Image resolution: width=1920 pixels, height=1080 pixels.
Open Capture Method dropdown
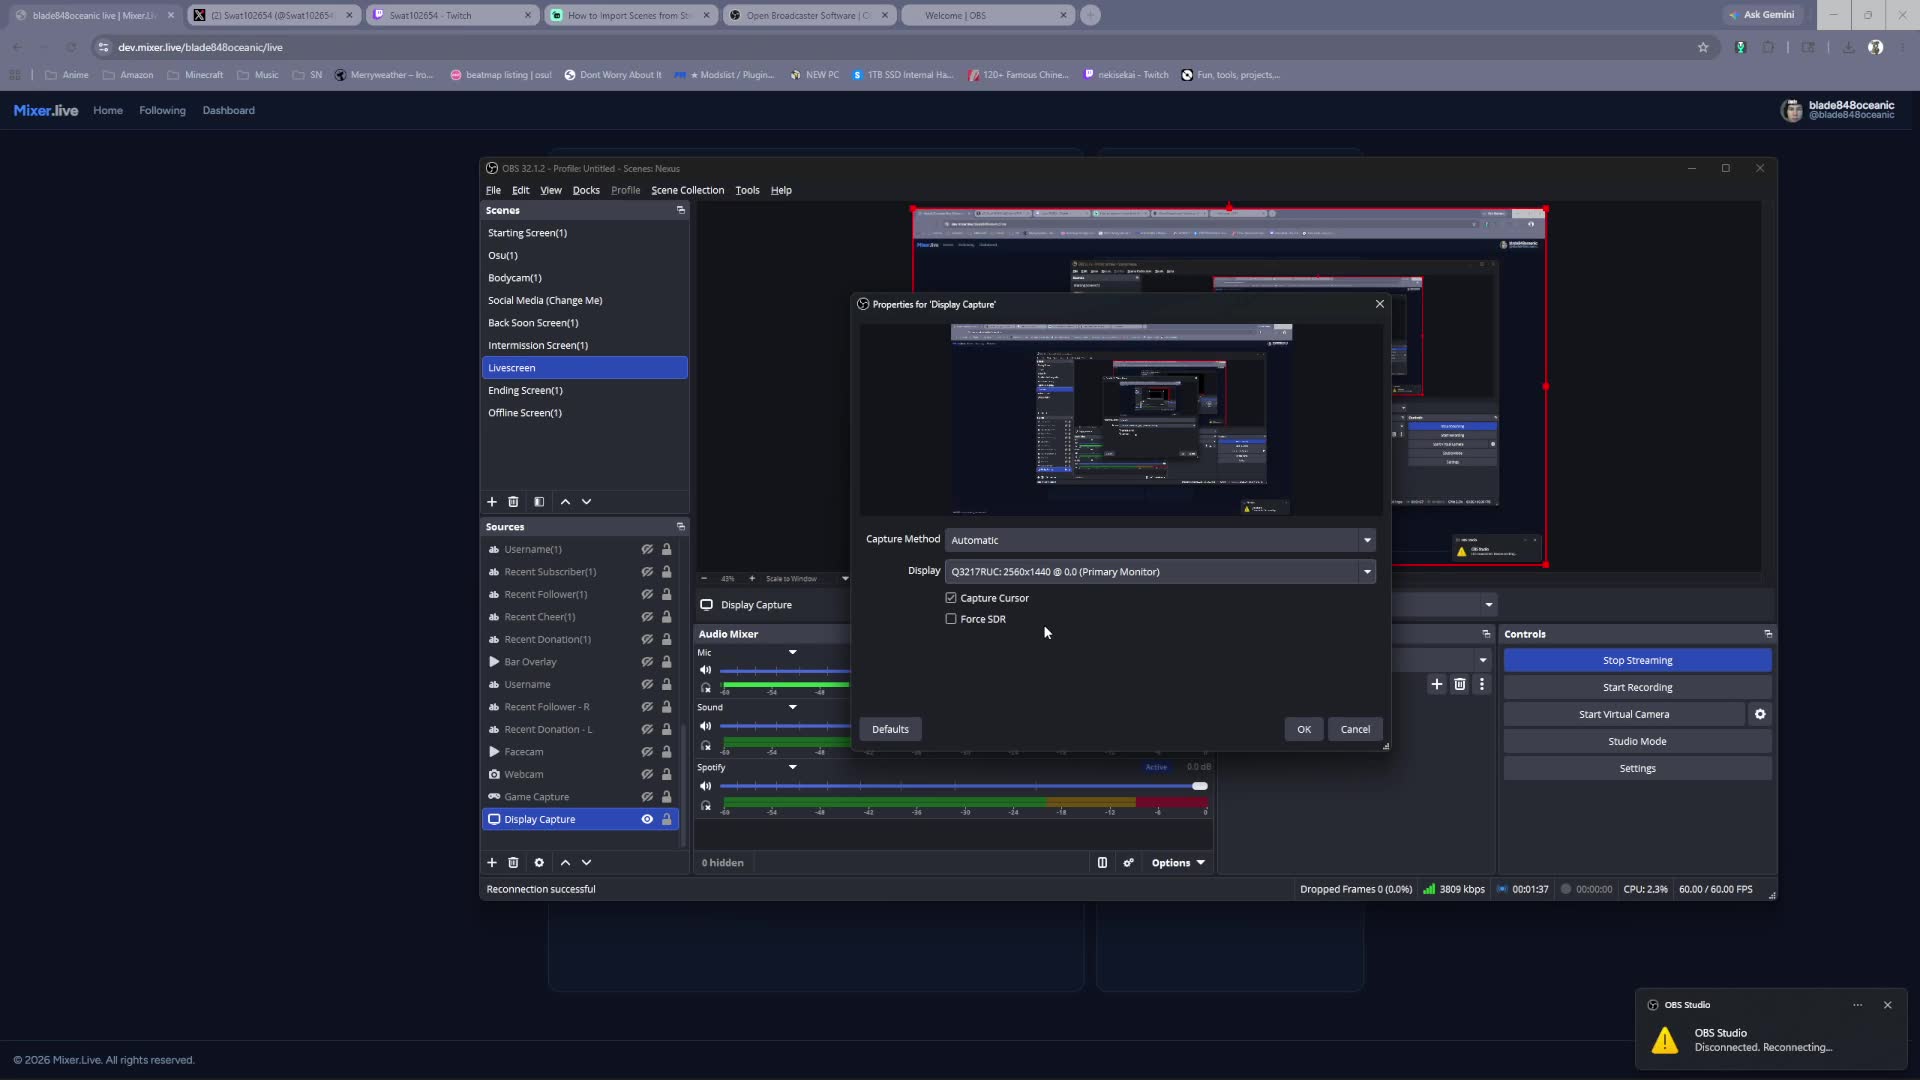point(1160,540)
